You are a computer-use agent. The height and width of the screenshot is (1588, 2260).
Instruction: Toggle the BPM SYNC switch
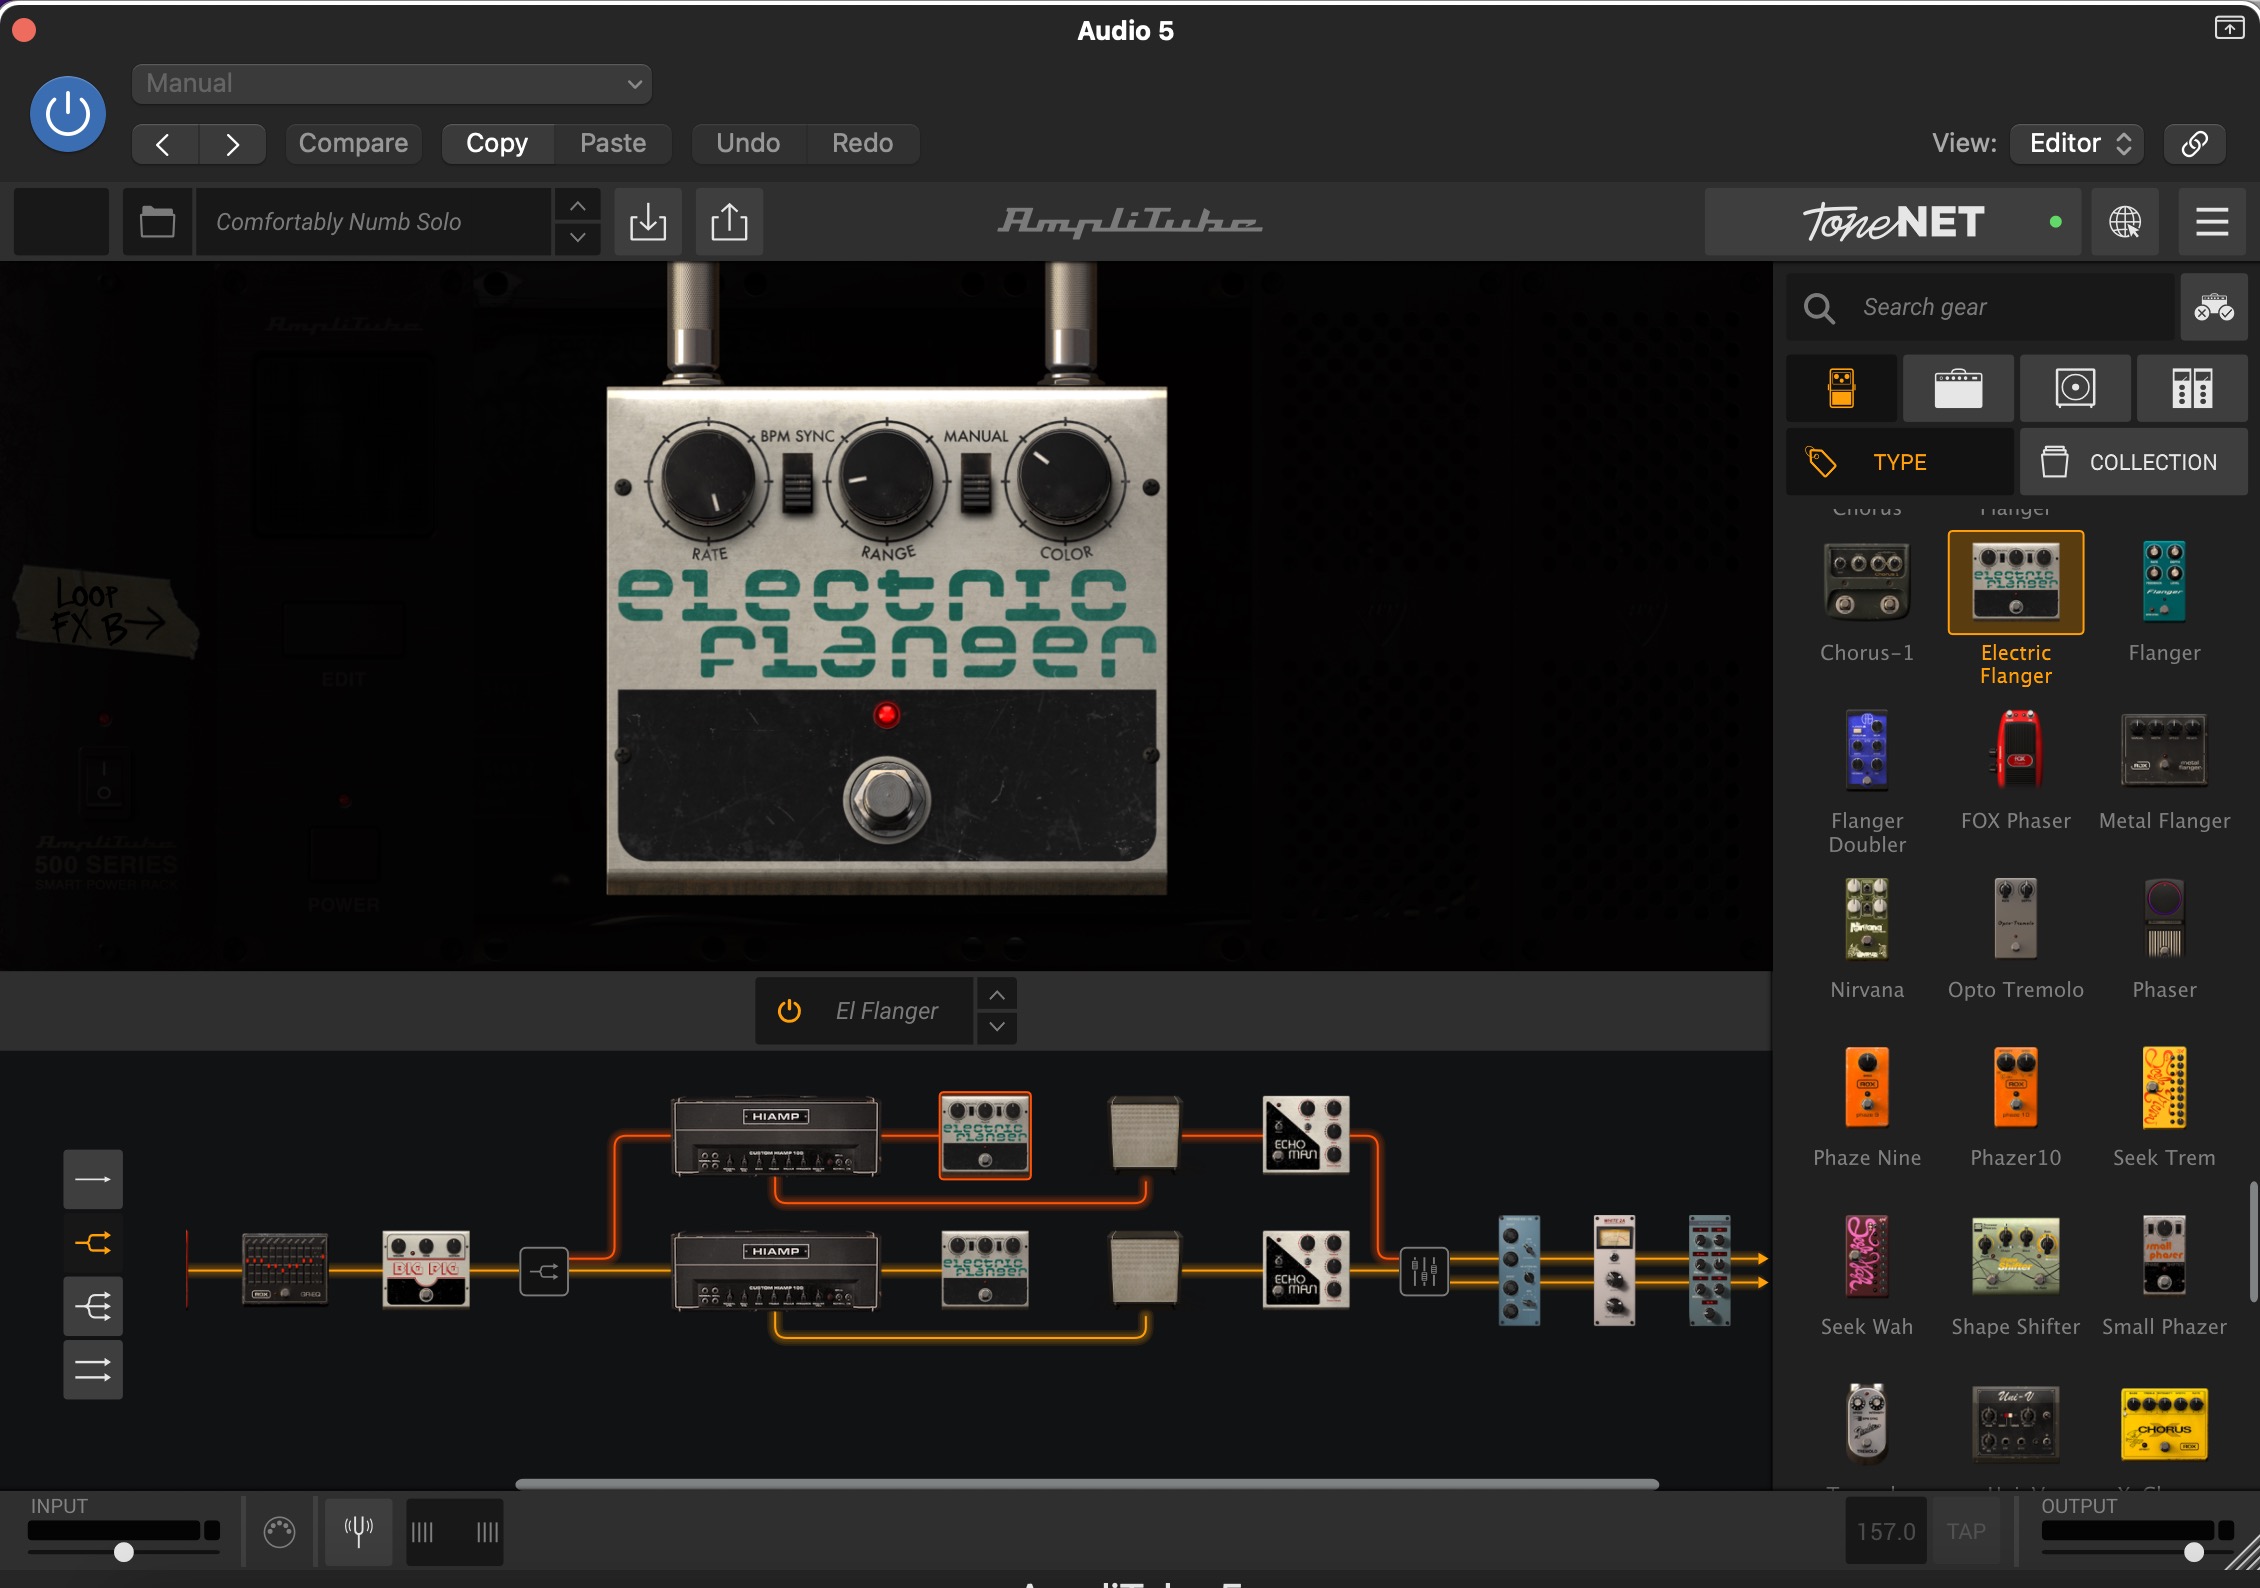(797, 482)
